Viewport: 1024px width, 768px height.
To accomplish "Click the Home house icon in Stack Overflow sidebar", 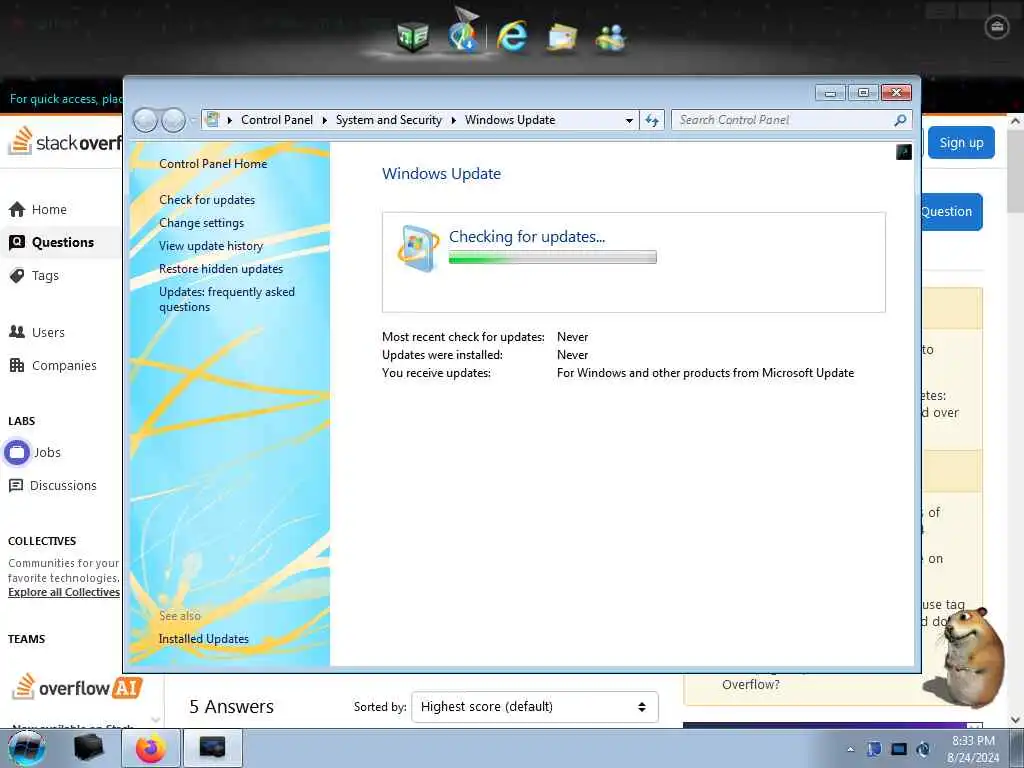I will [x=17, y=210].
